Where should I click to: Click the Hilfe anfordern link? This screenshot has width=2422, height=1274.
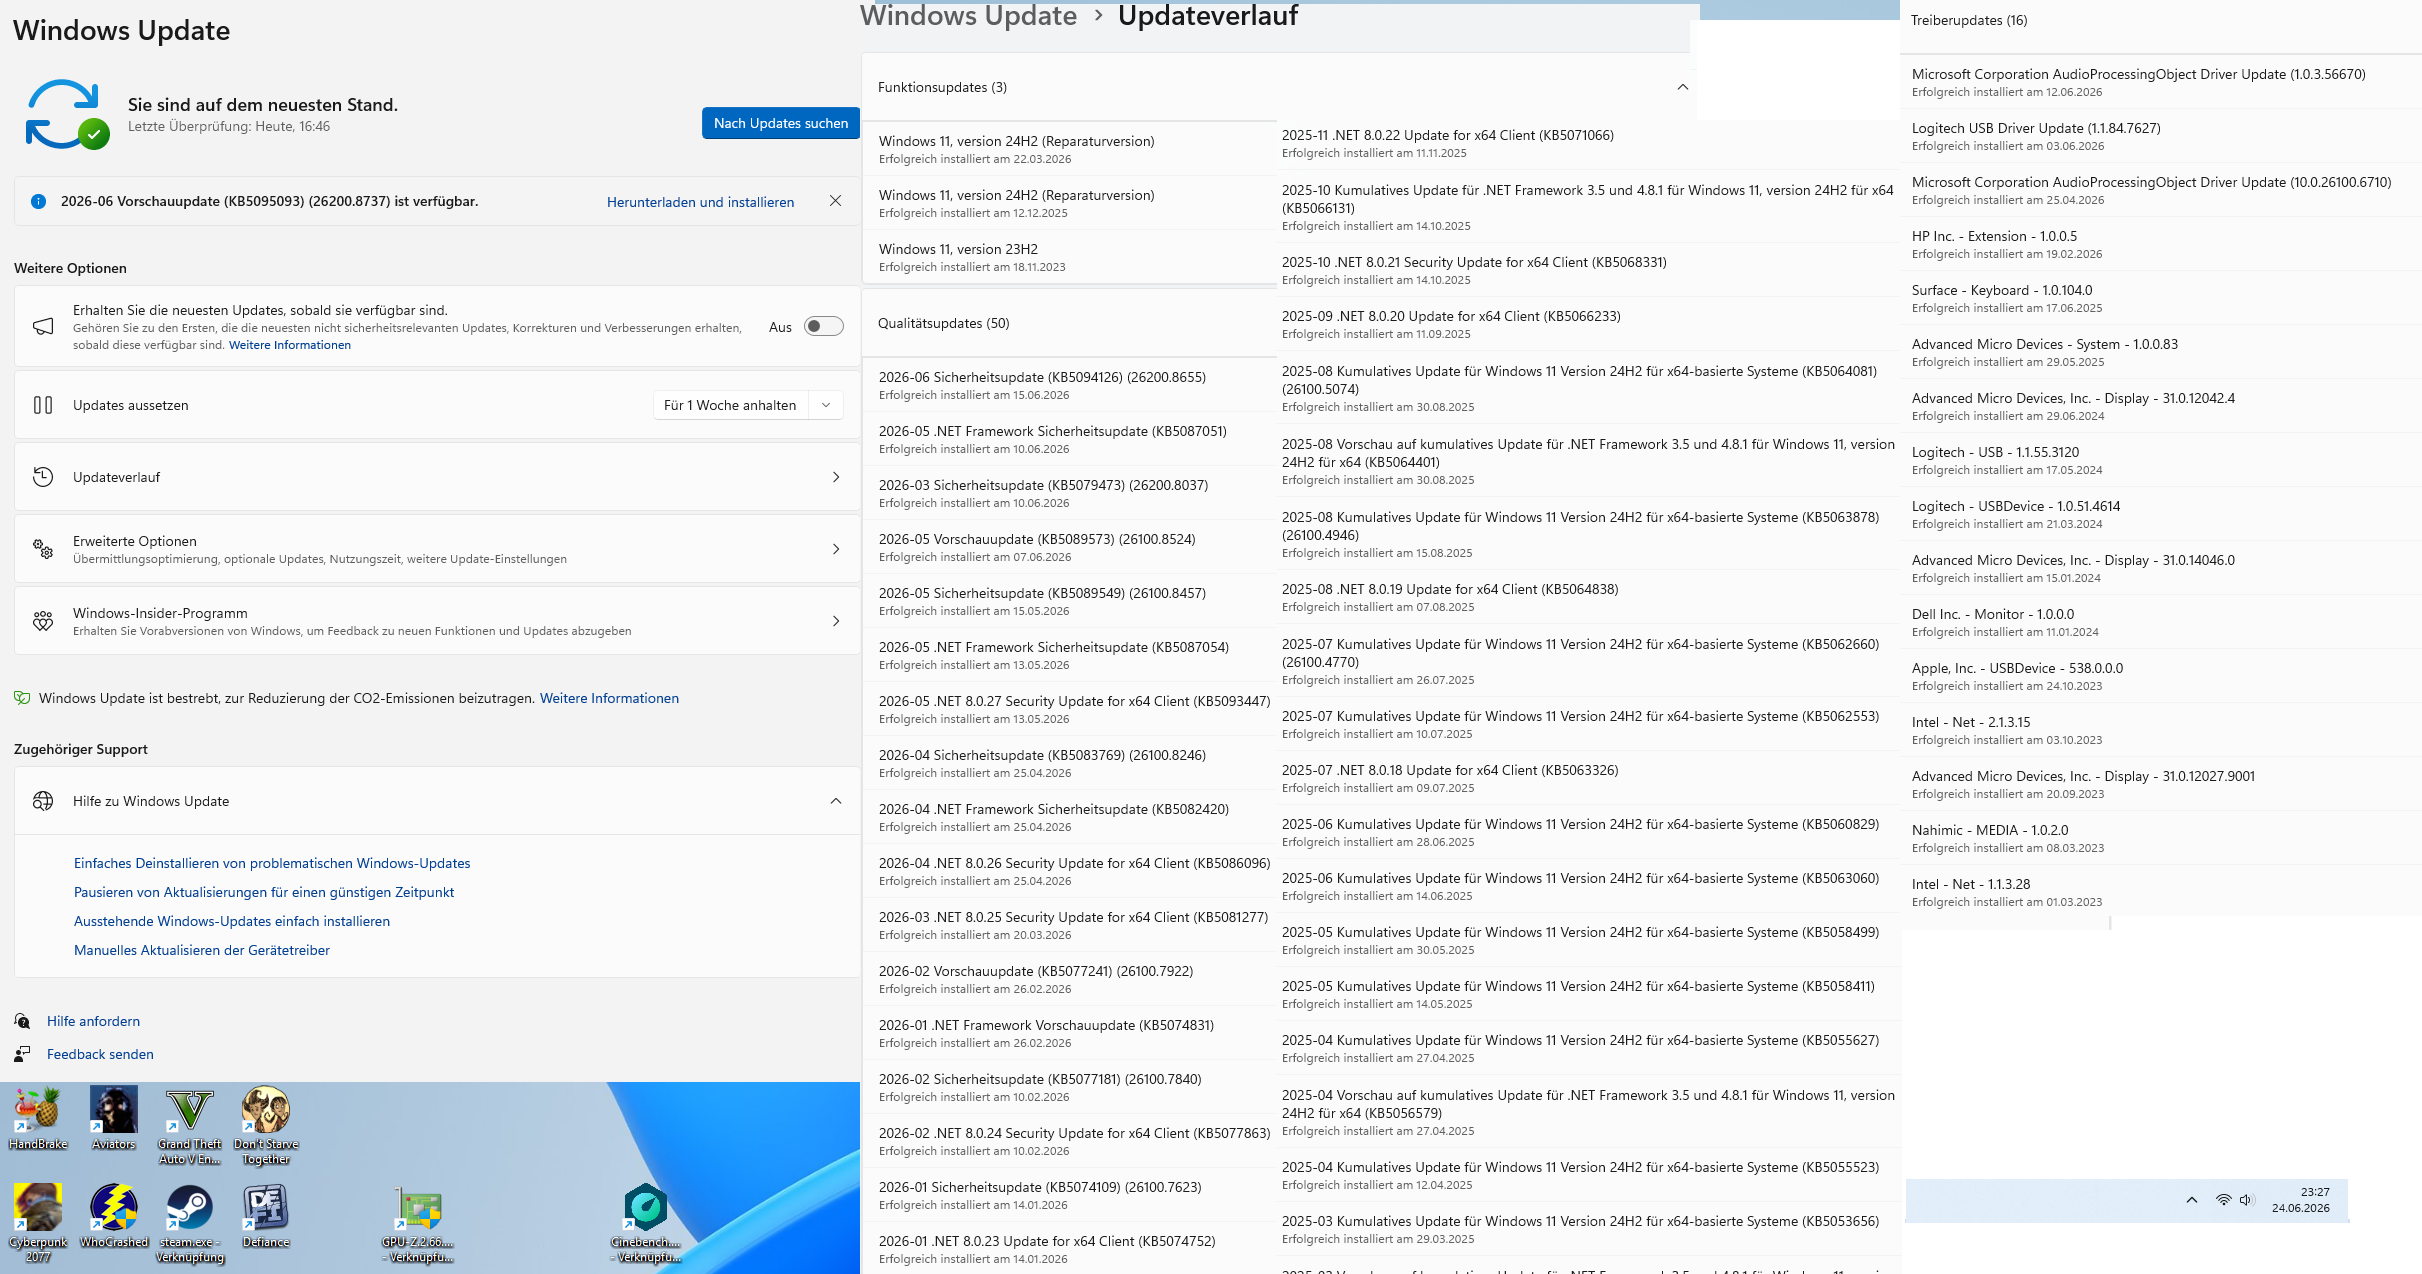pos(93,1021)
